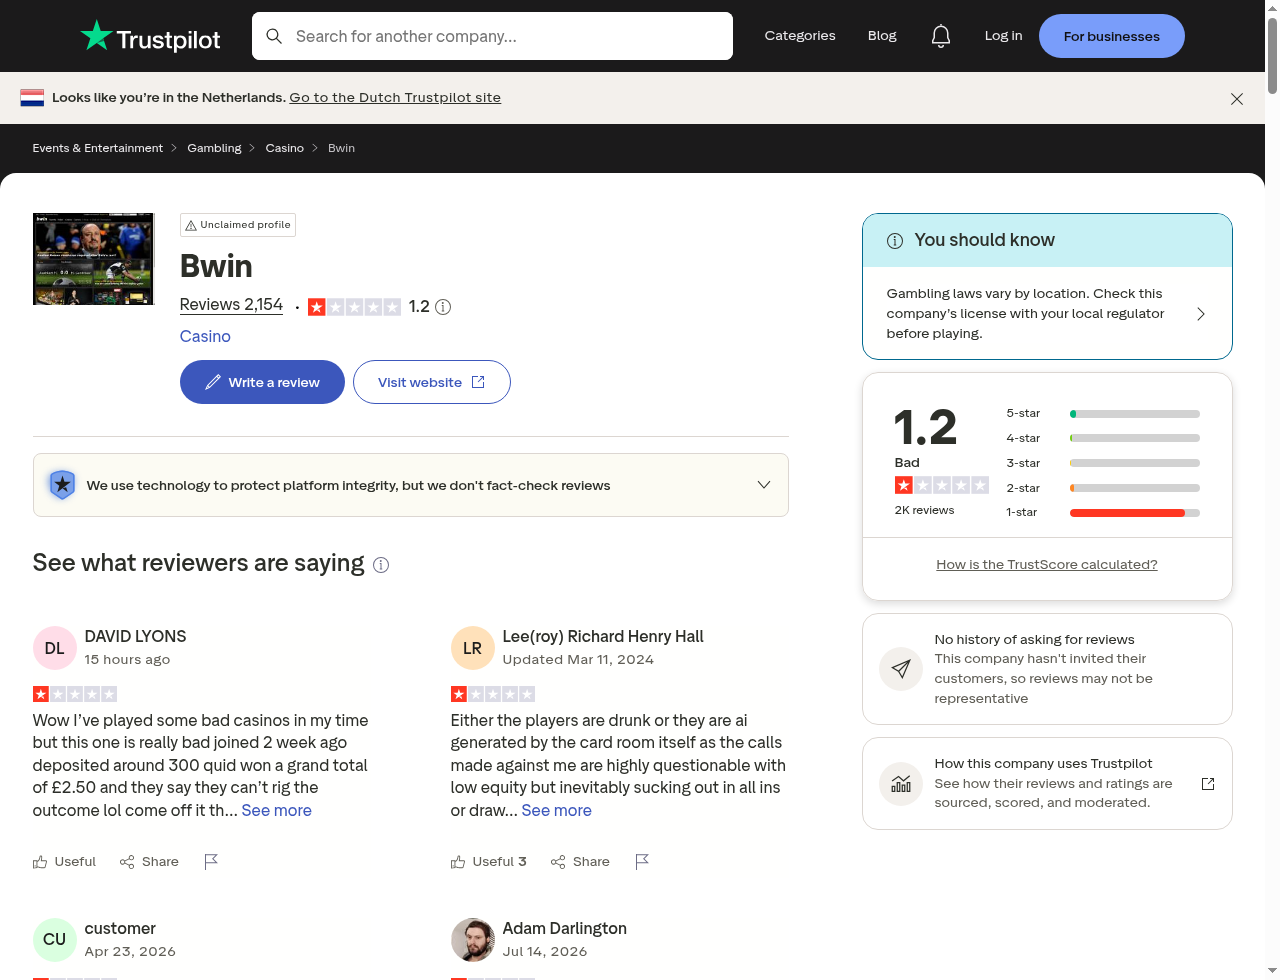Go to Gambling breadcrumb
Viewport: 1280px width, 980px height.
tap(214, 148)
